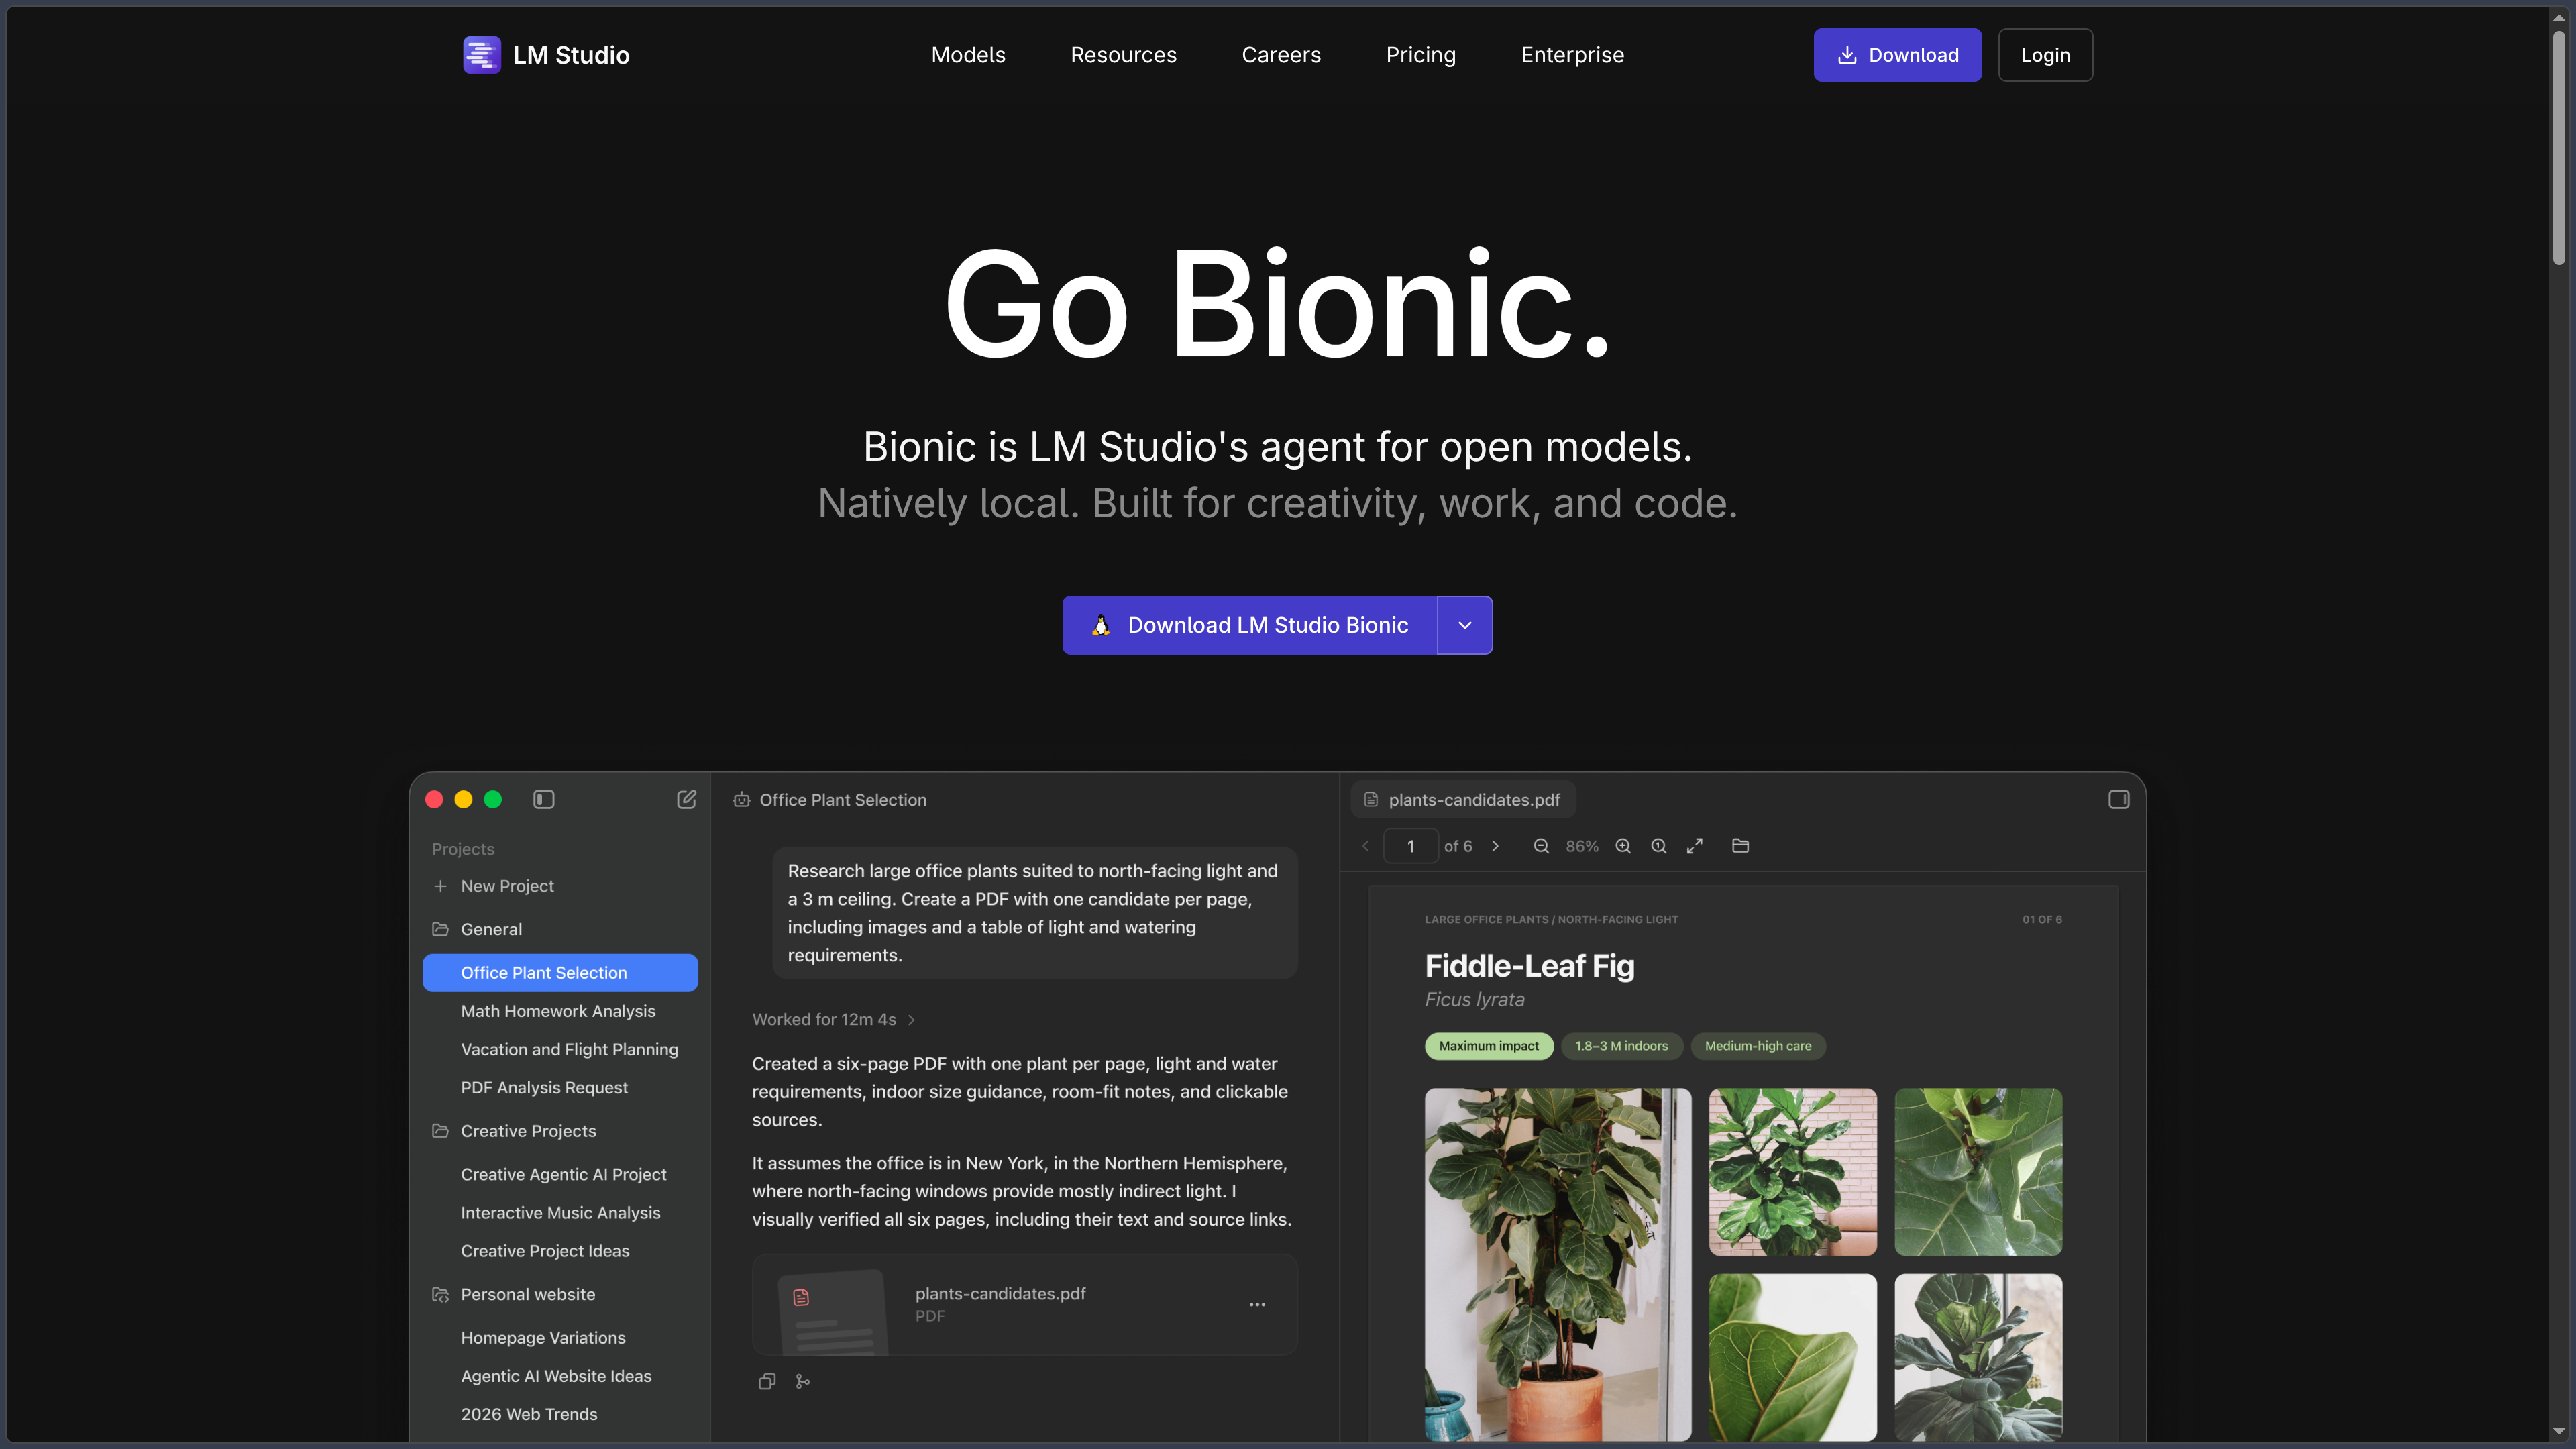This screenshot has height=1449, width=2576.
Task: Click the page vertical scrollbar thumb
Action: (x=2558, y=148)
